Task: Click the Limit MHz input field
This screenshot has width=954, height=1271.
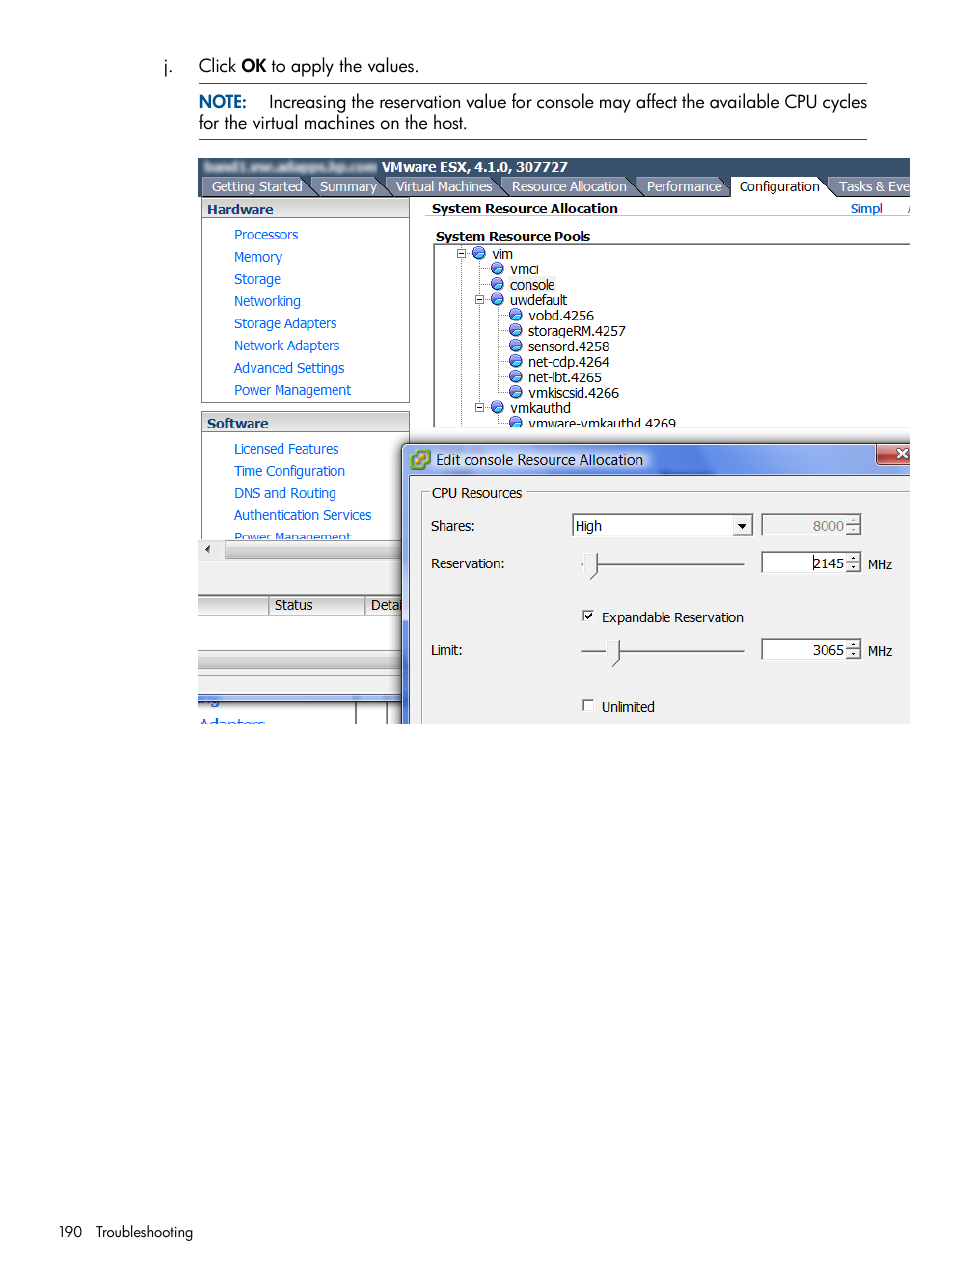Action: tap(803, 650)
